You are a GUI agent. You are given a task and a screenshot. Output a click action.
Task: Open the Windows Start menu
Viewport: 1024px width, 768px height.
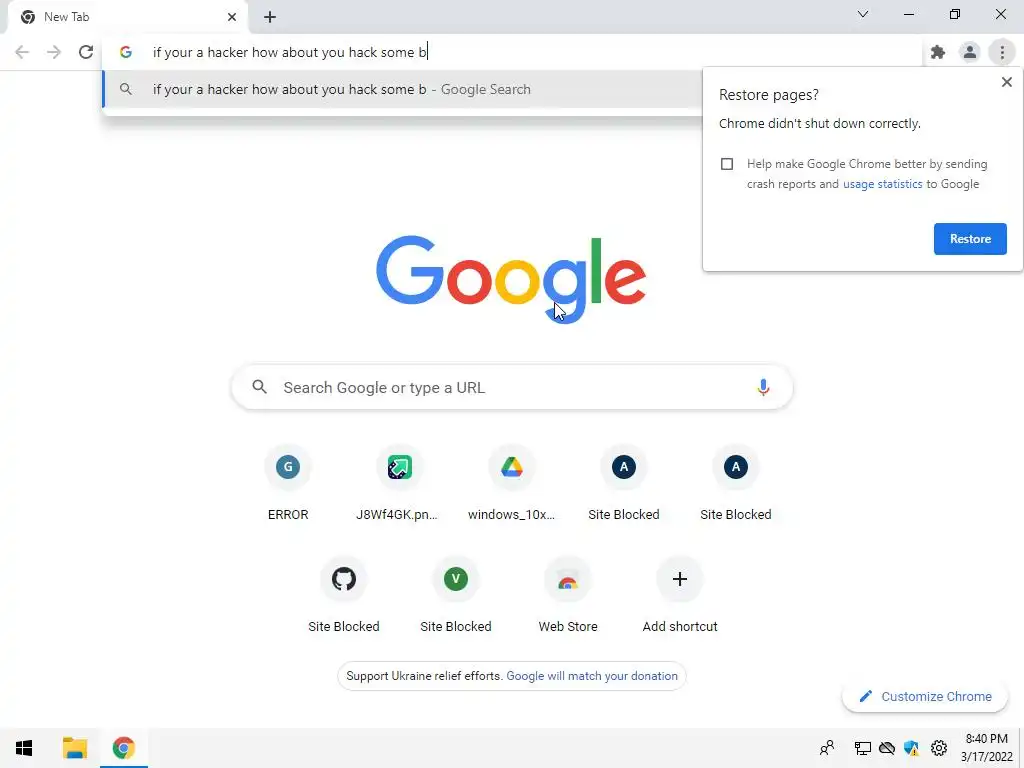24,748
